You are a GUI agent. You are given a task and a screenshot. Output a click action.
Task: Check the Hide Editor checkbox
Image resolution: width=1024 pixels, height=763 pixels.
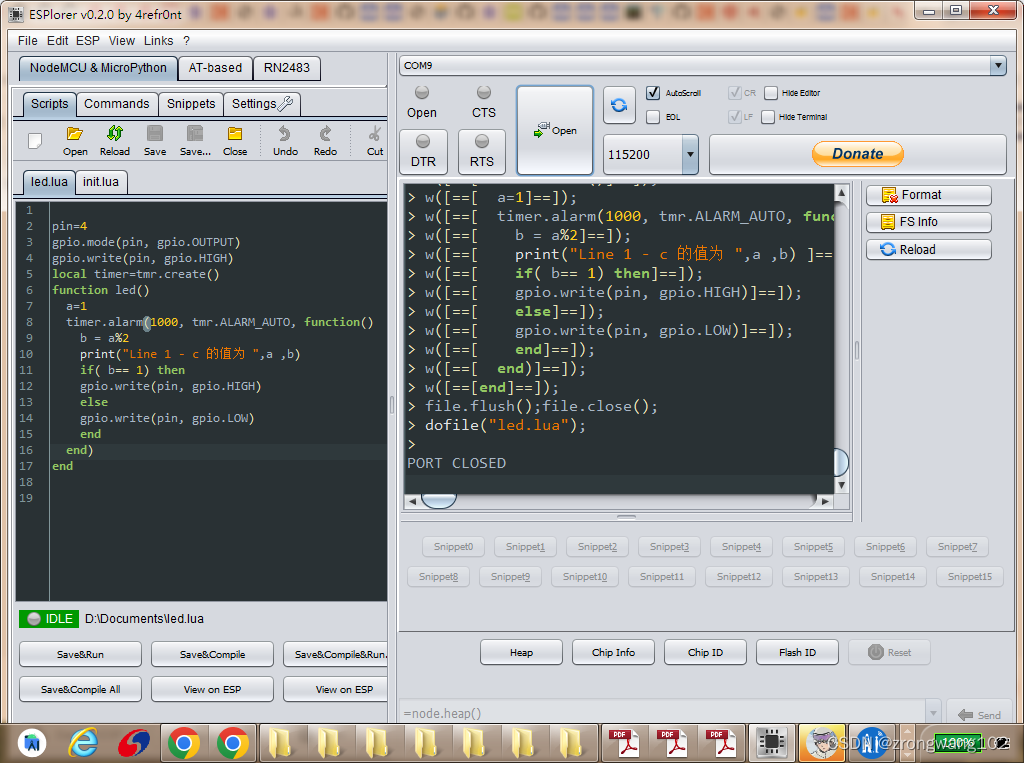(771, 93)
